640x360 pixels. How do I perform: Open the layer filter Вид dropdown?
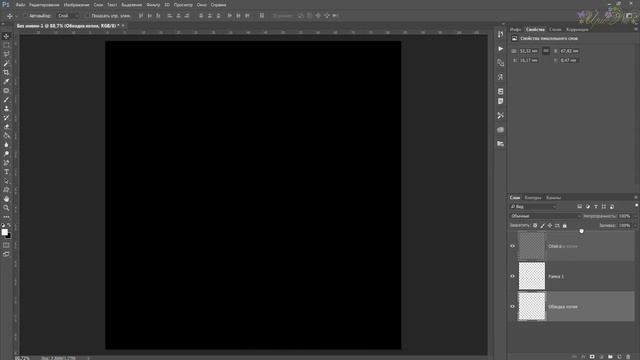(533, 207)
